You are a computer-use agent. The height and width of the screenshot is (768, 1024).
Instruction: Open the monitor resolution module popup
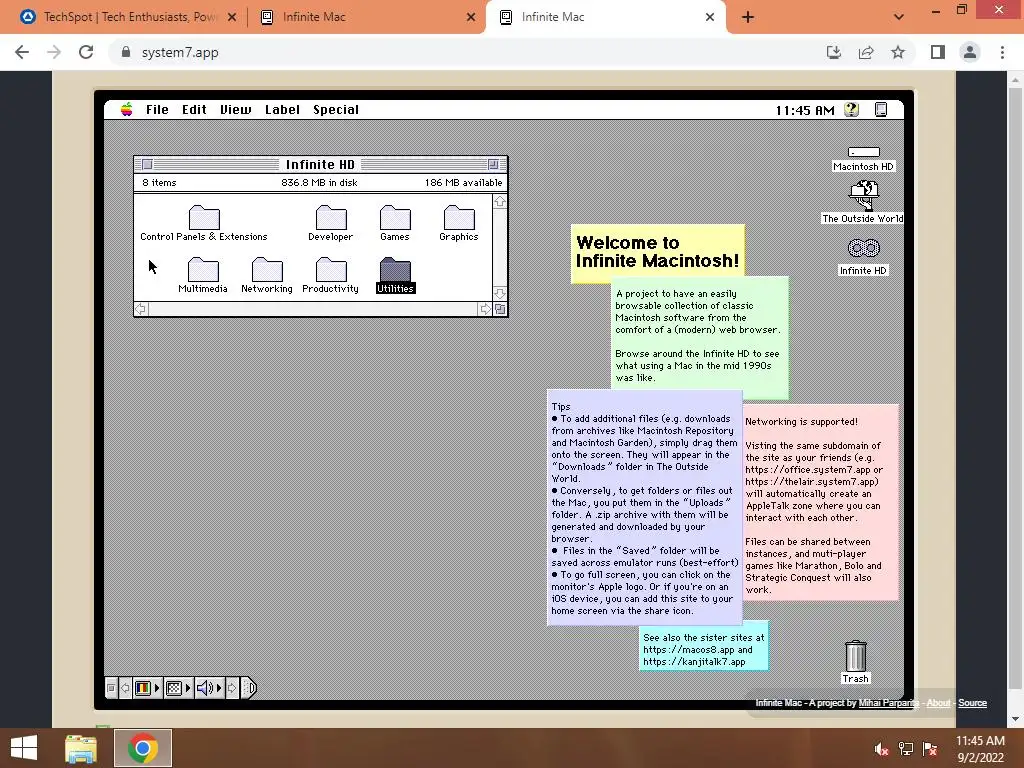pos(178,688)
